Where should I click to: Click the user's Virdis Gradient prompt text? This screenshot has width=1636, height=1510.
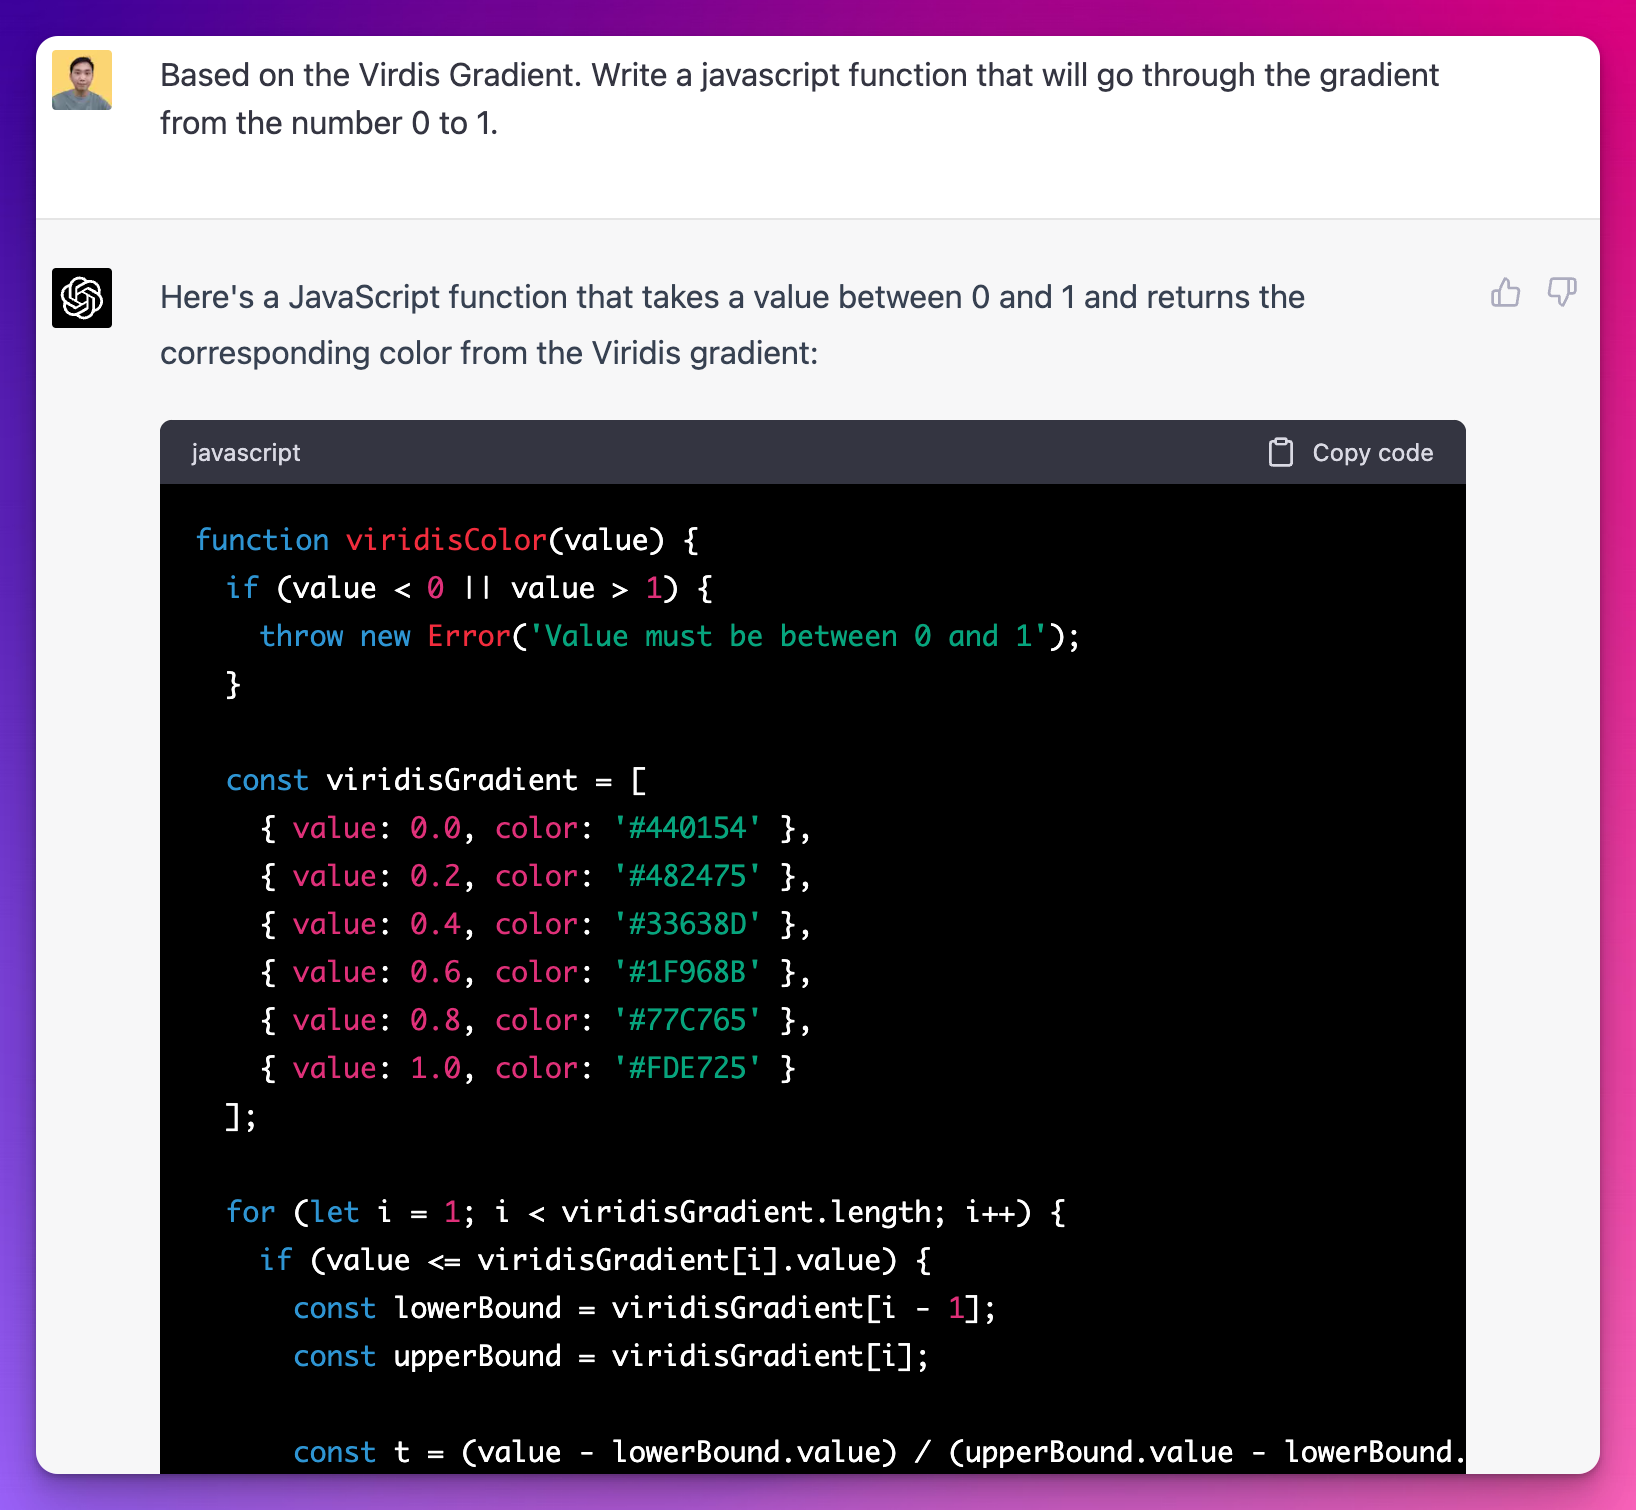(798, 99)
